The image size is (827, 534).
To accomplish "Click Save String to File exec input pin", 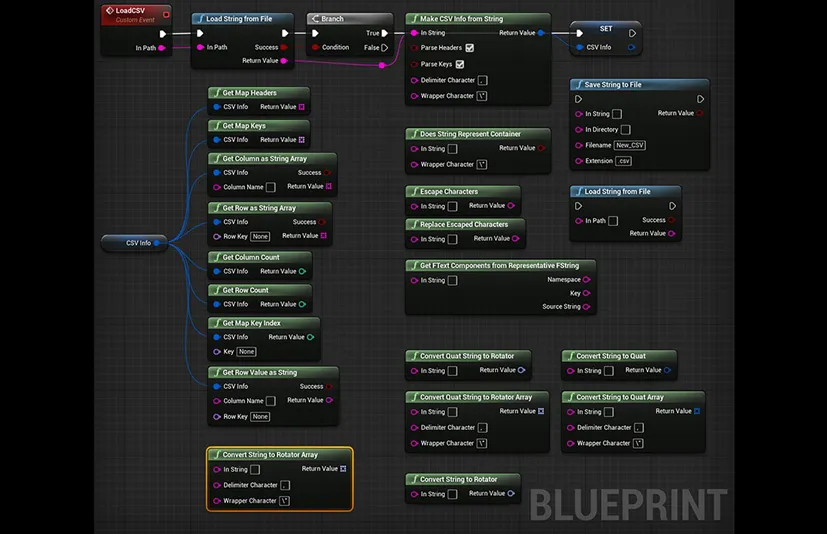I will pyautogui.click(x=579, y=99).
